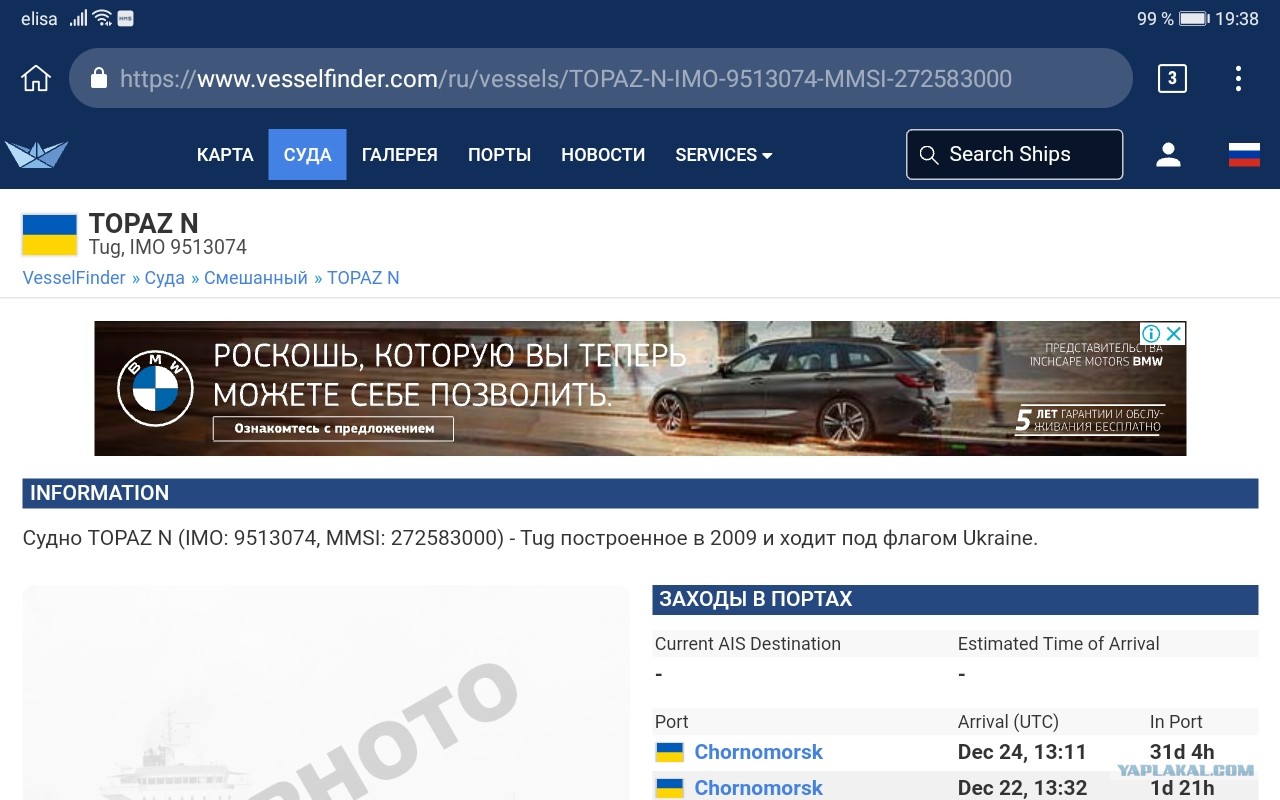This screenshot has width=1280, height=800.
Task: Follow the Смешанный breadcrumb link
Action: pyautogui.click(x=256, y=278)
